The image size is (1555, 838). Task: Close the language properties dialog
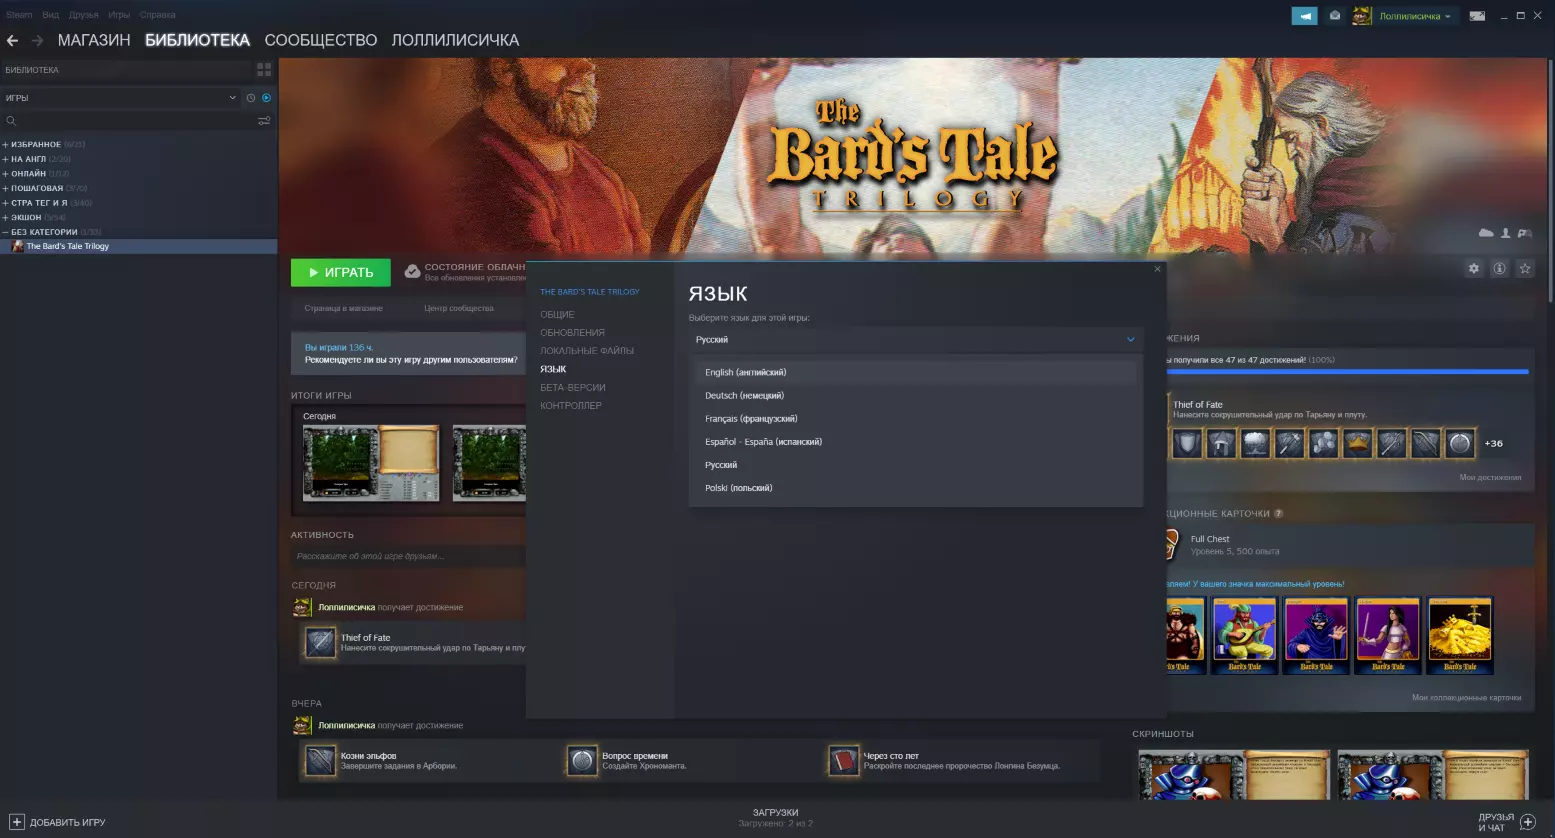pyautogui.click(x=1158, y=269)
